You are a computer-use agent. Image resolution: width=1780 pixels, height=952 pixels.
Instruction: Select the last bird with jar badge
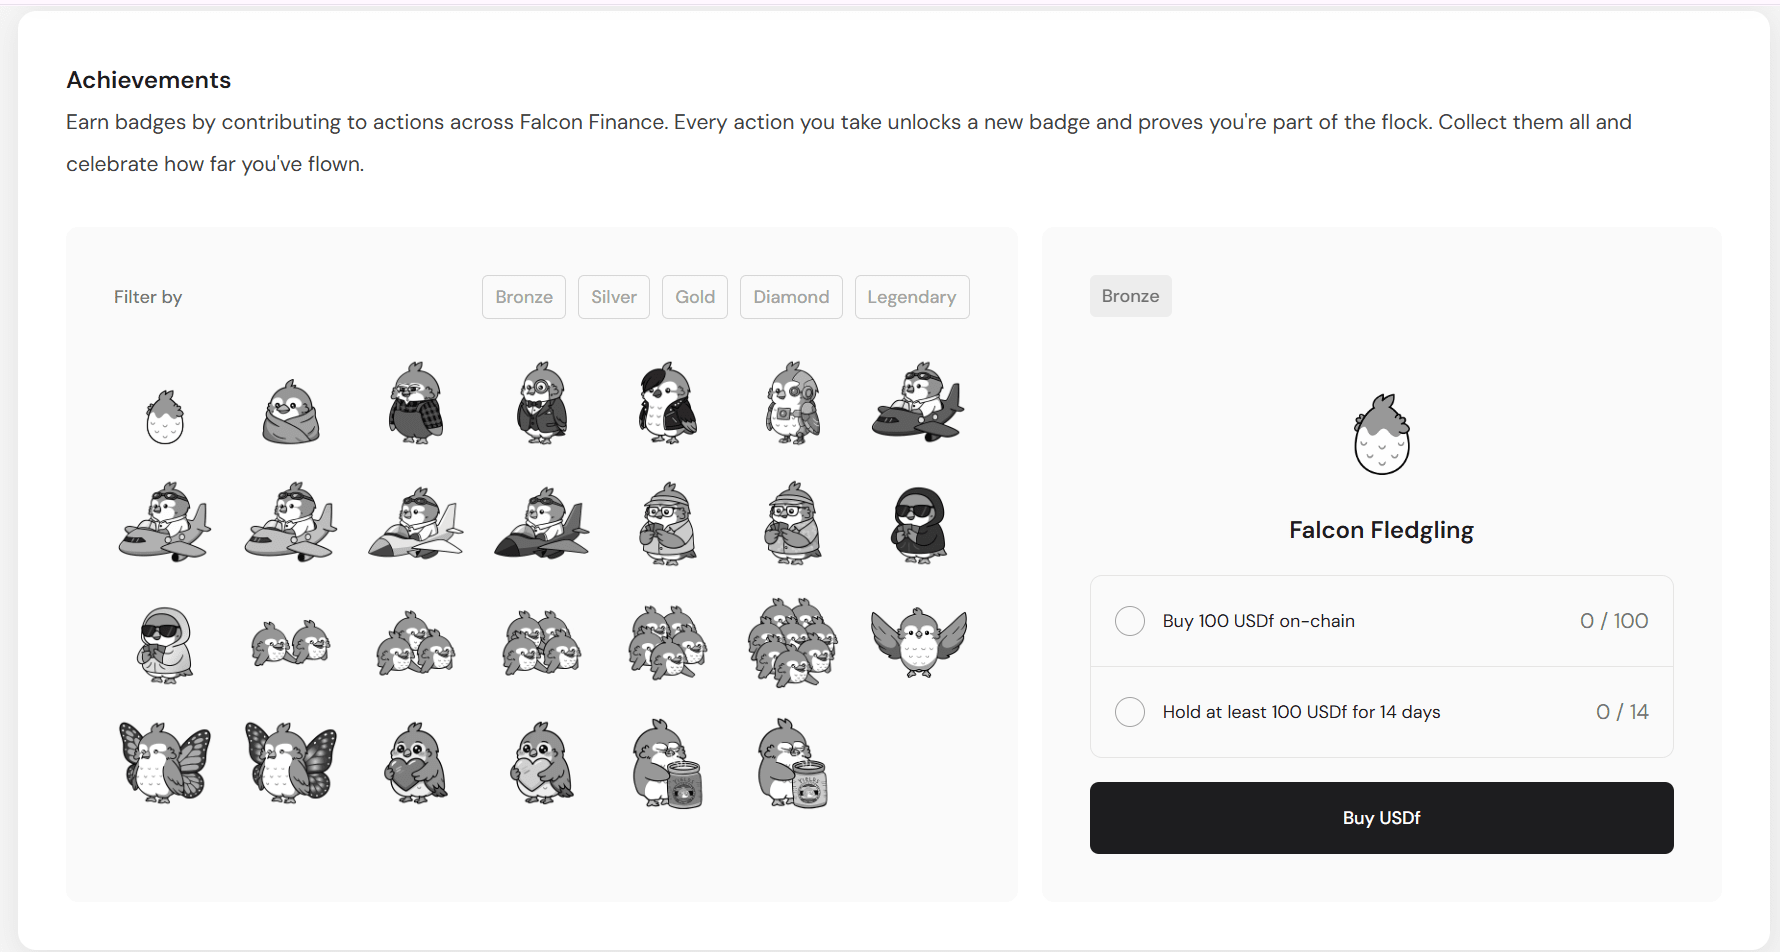tap(793, 763)
